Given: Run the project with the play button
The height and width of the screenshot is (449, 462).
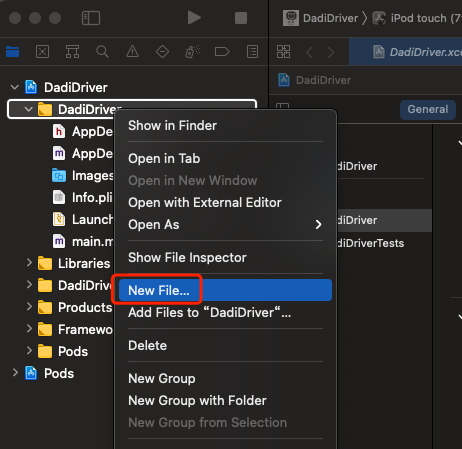Looking at the screenshot, I should 194,18.
